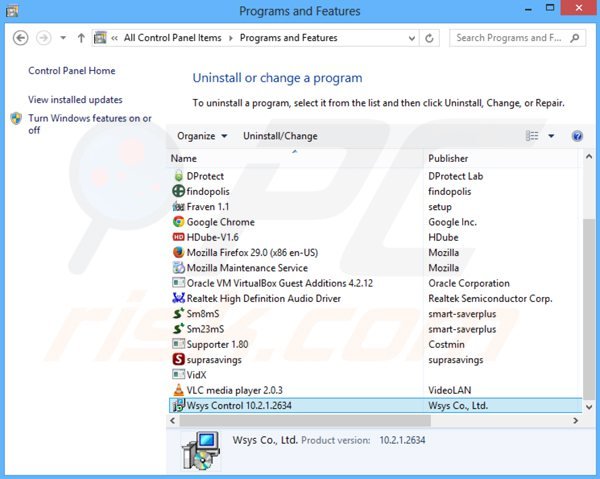
Task: Click the 'Costmin' publisher cell
Action: tap(446, 345)
